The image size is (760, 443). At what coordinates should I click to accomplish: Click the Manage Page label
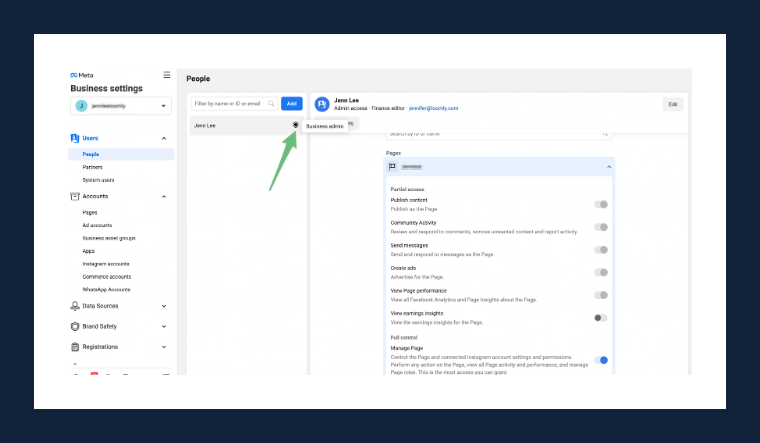point(407,348)
